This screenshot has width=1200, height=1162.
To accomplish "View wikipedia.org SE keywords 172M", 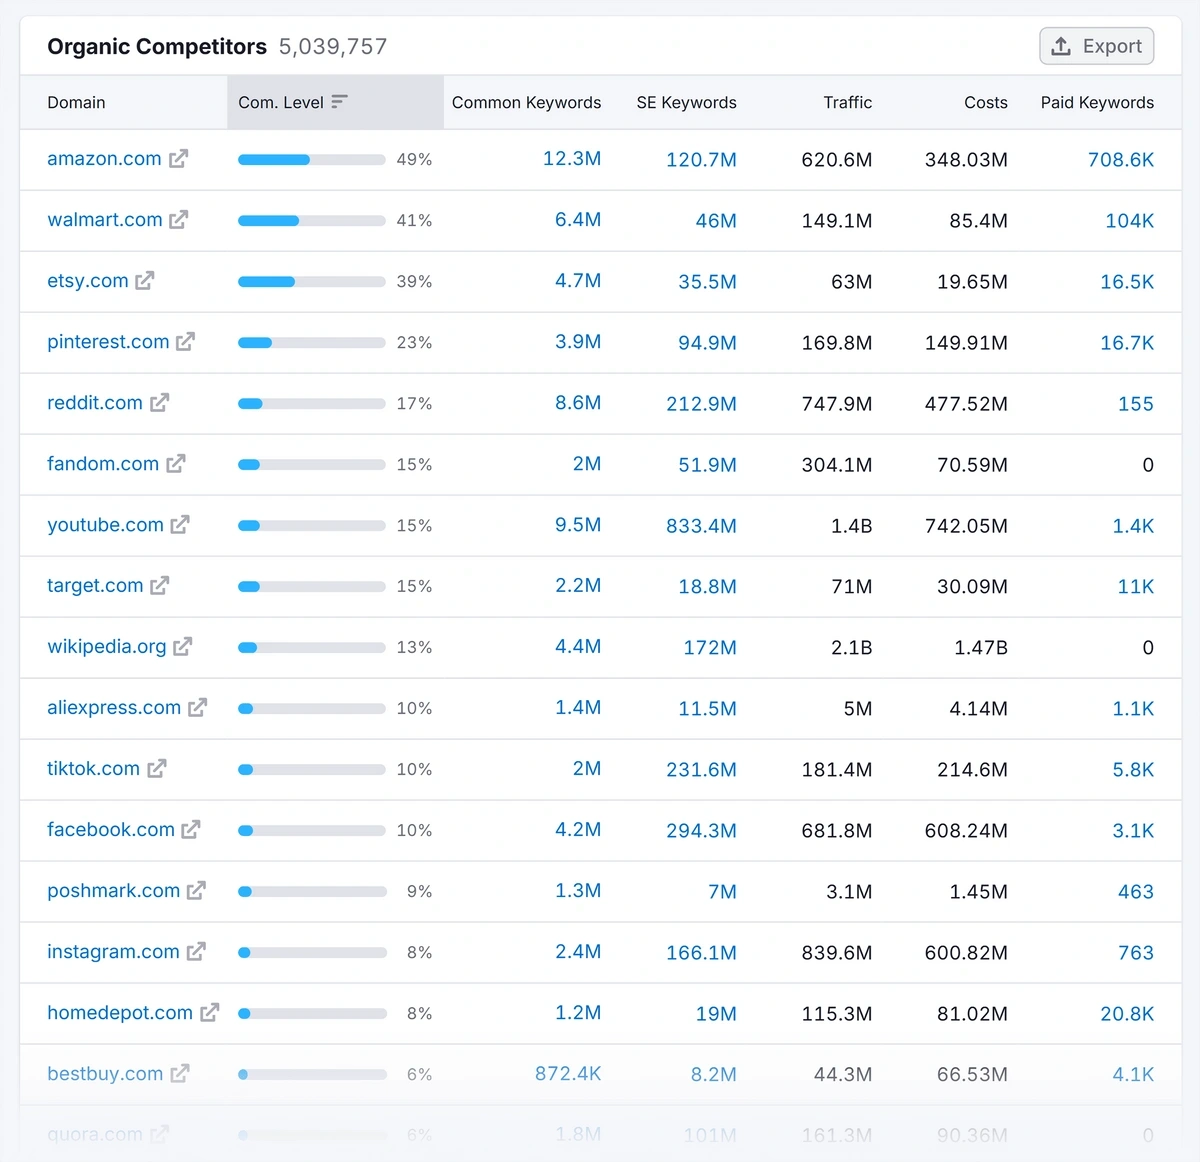I will (x=710, y=648).
